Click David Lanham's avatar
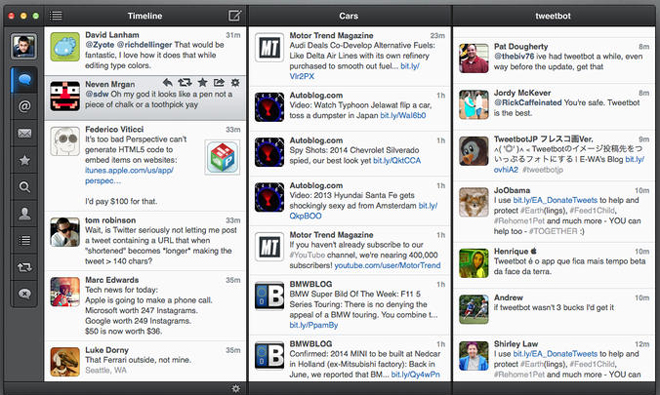The height and width of the screenshot is (395, 660). point(65,47)
